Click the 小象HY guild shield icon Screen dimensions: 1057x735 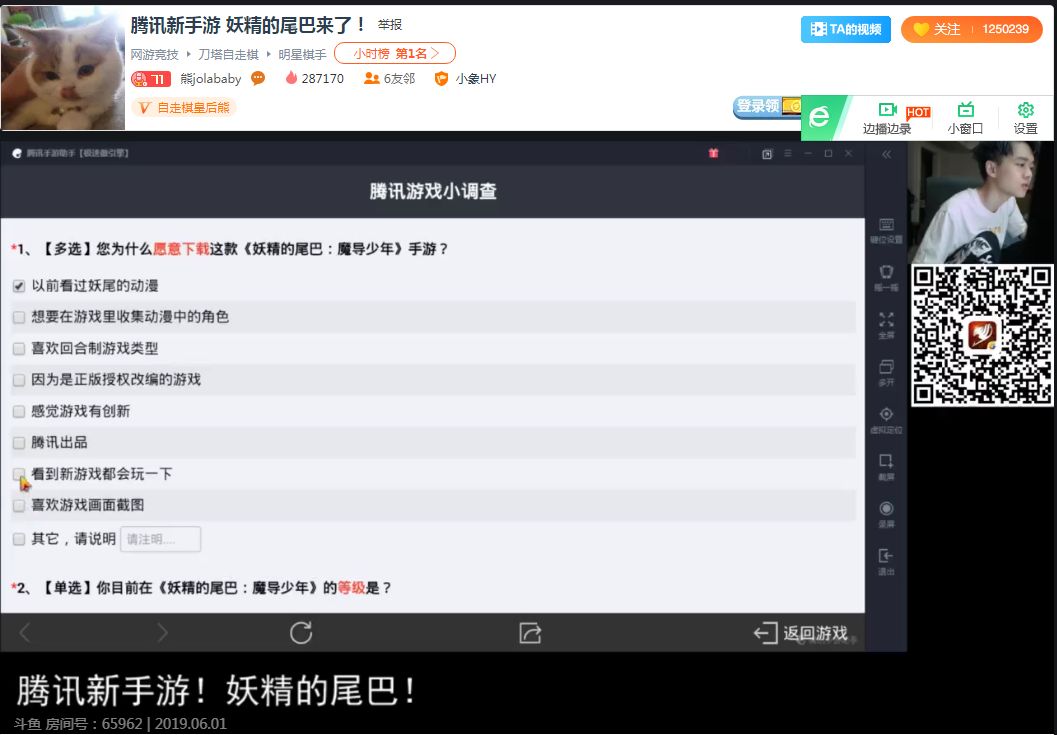441,79
